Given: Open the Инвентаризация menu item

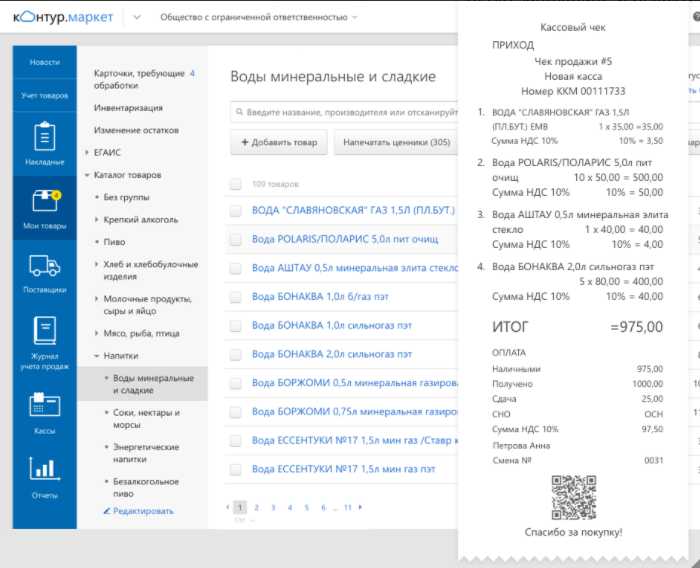Looking at the screenshot, I should 128,108.
